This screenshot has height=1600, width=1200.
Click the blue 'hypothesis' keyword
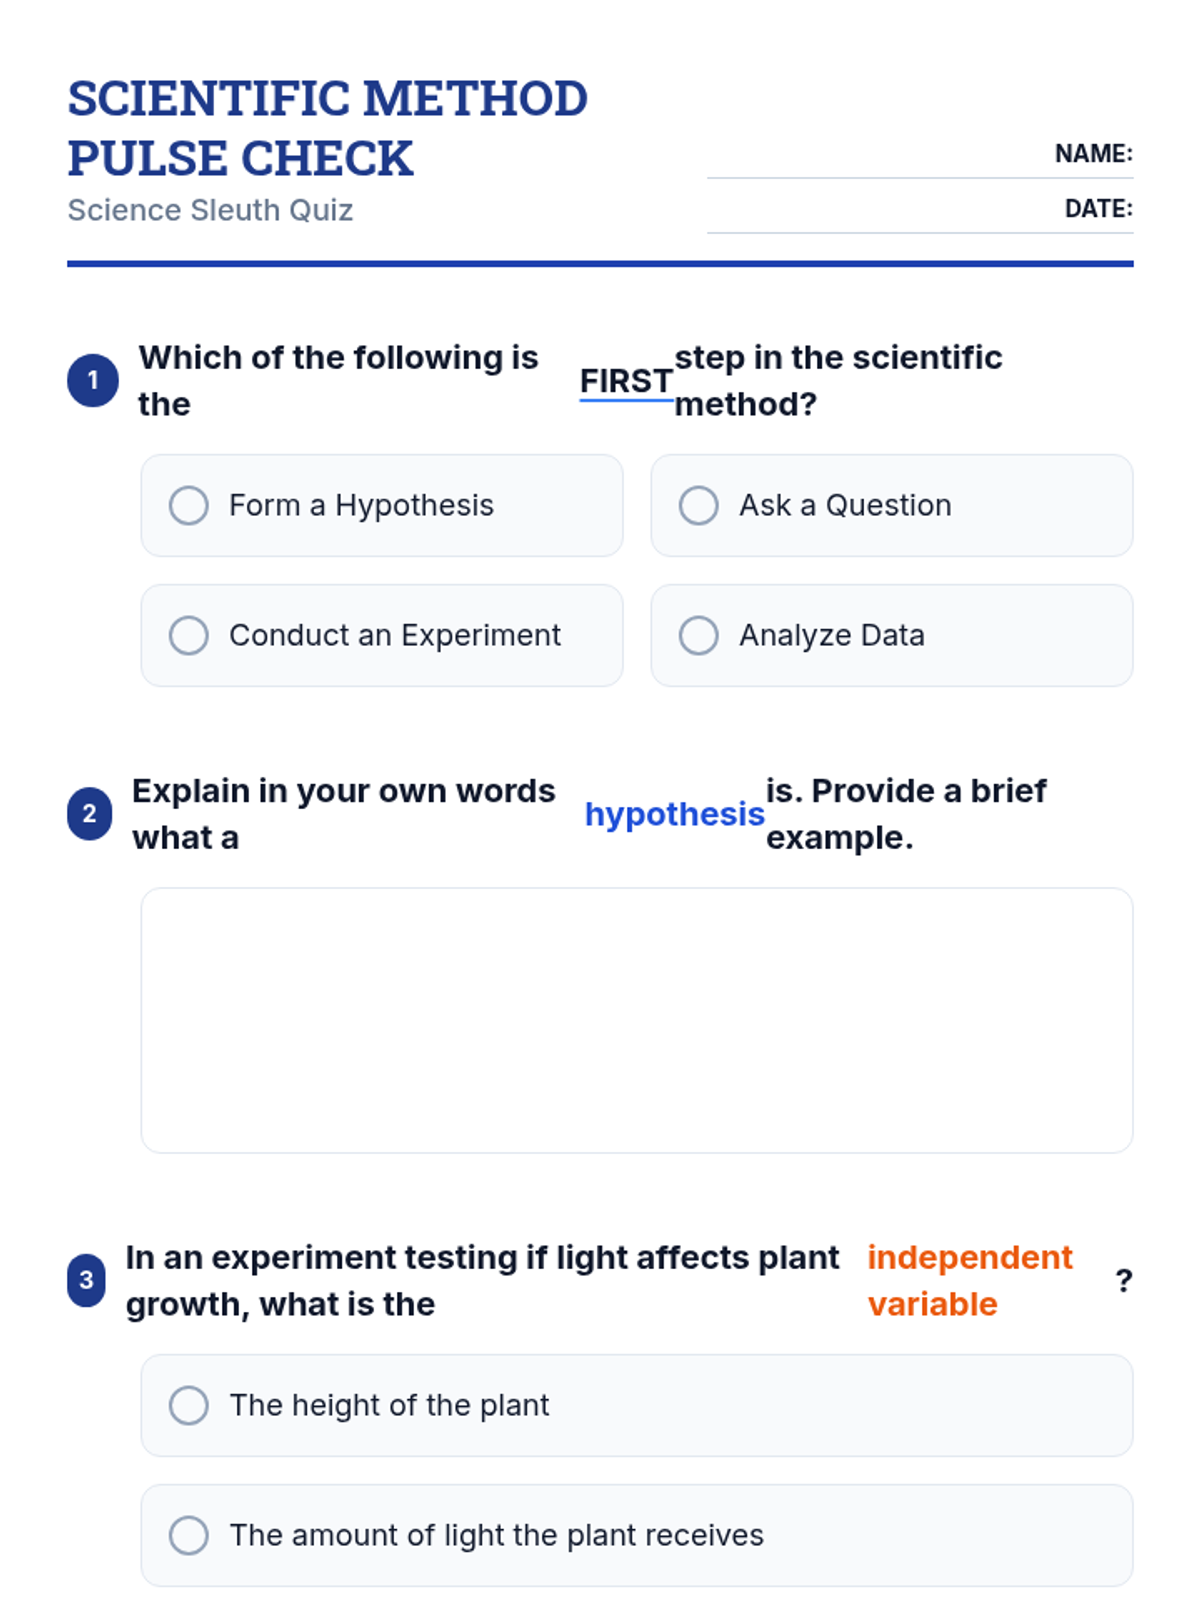pos(674,815)
